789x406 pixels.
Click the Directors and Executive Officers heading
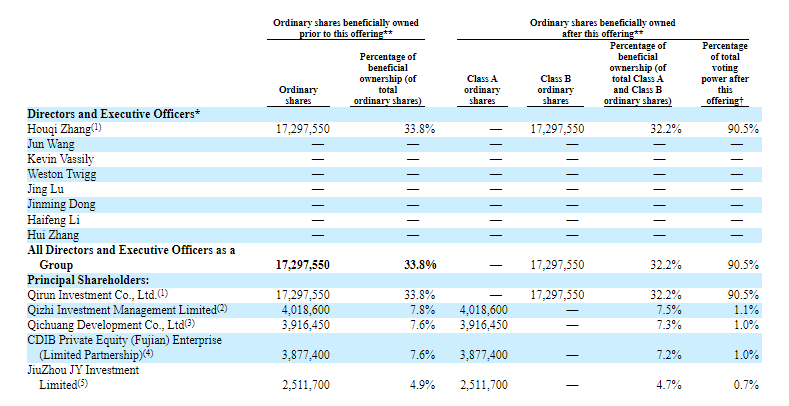click(114, 114)
